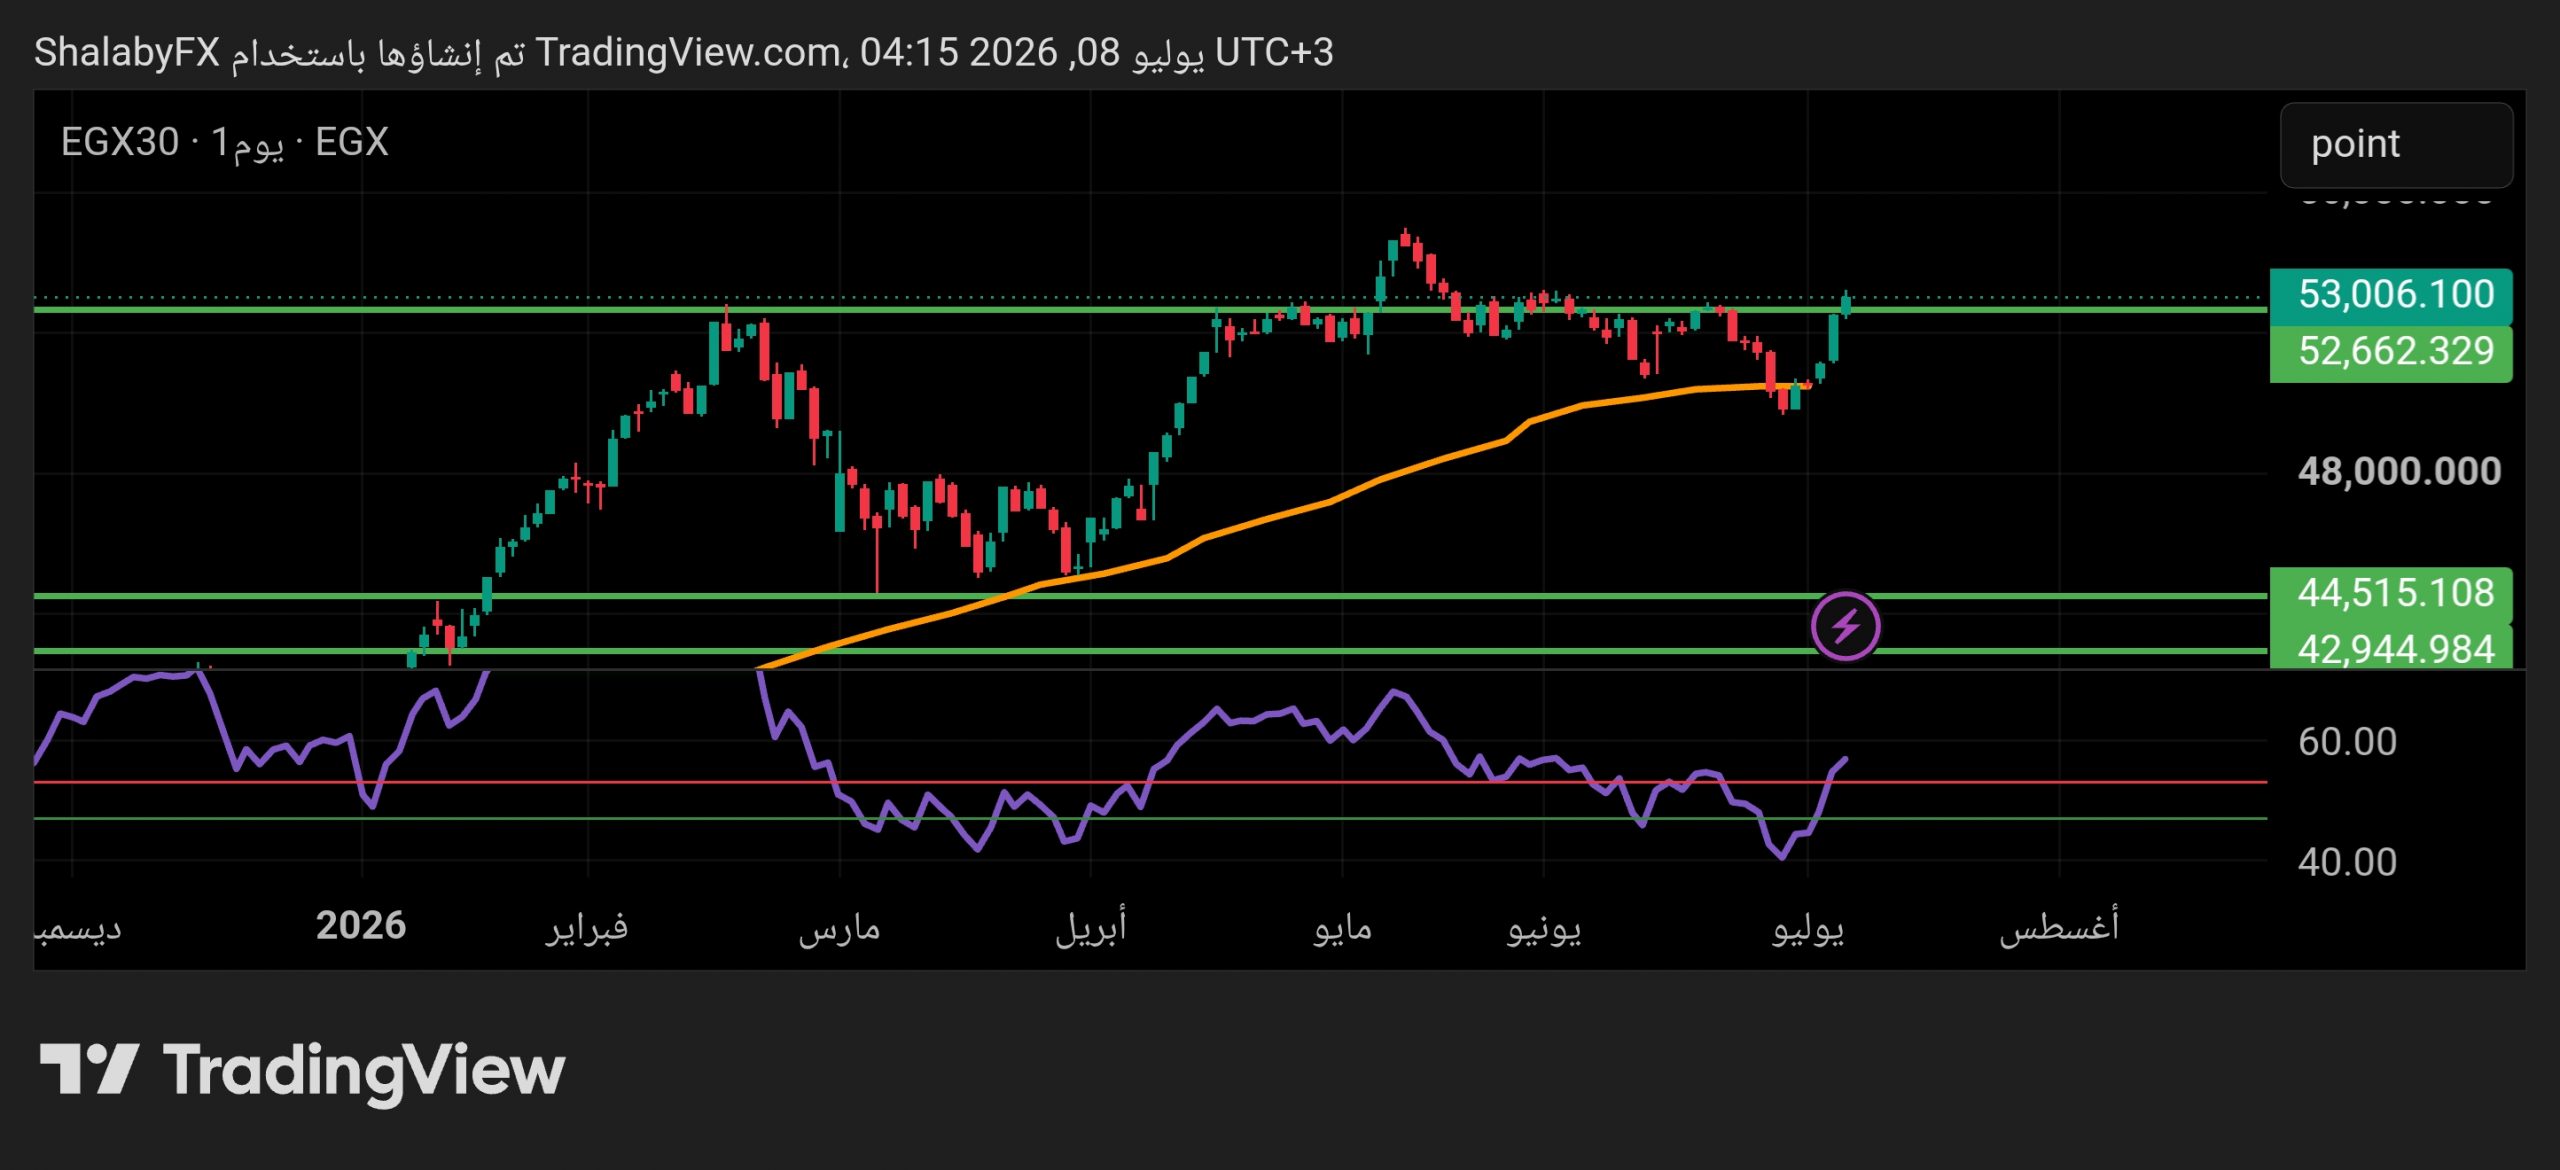Click the purple lightning bolt event icon
This screenshot has height=1170, width=2560.
pyautogui.click(x=1845, y=627)
